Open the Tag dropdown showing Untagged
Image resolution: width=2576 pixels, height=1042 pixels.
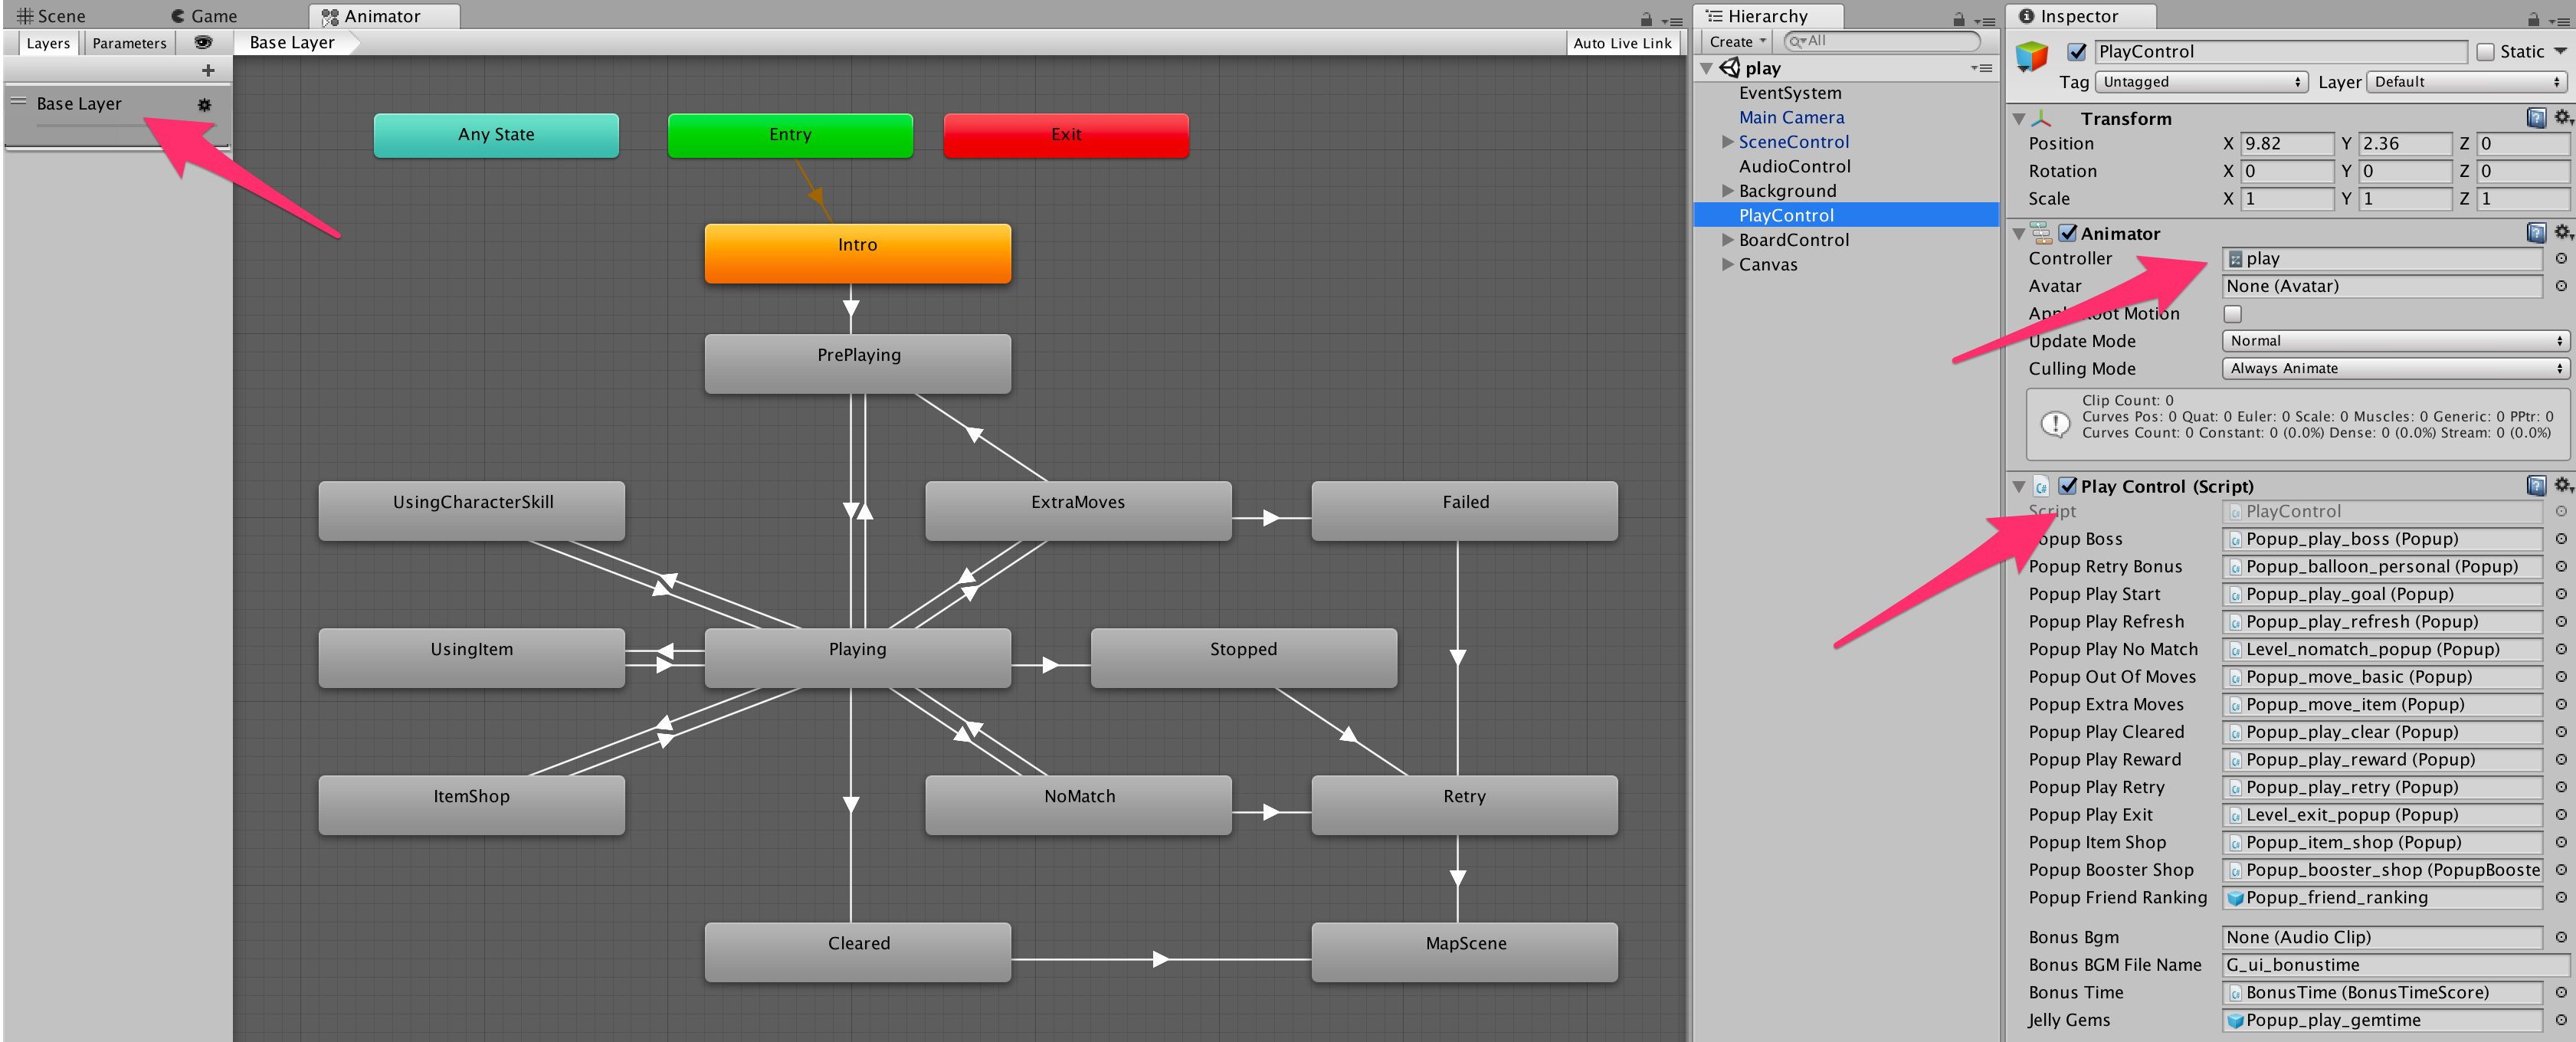(x=2199, y=82)
